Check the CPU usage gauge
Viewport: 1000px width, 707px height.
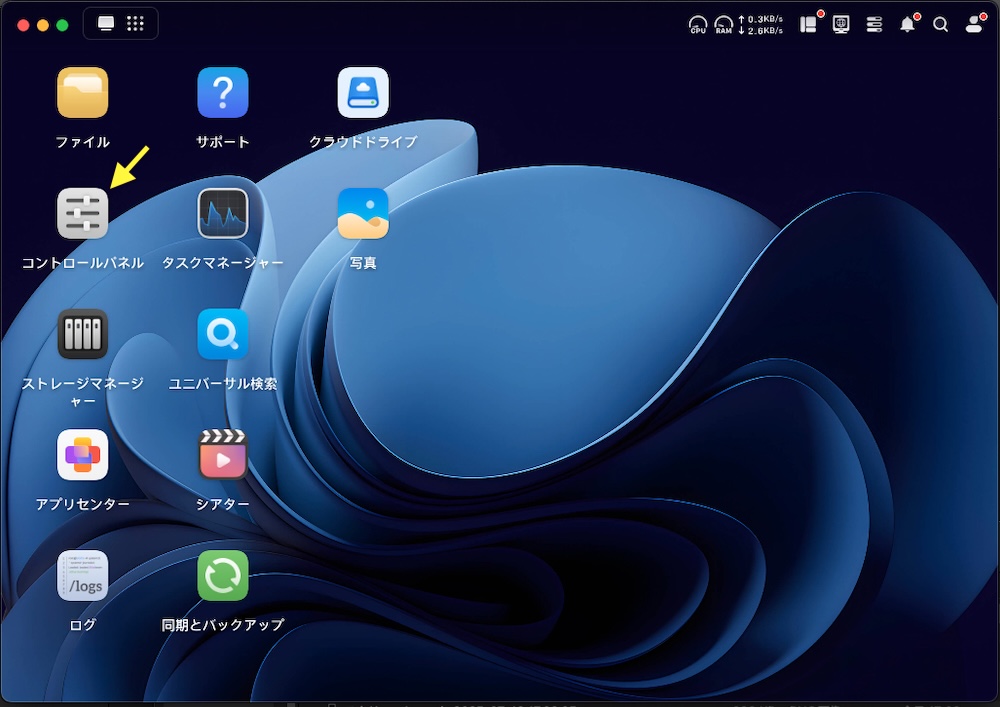[698, 25]
